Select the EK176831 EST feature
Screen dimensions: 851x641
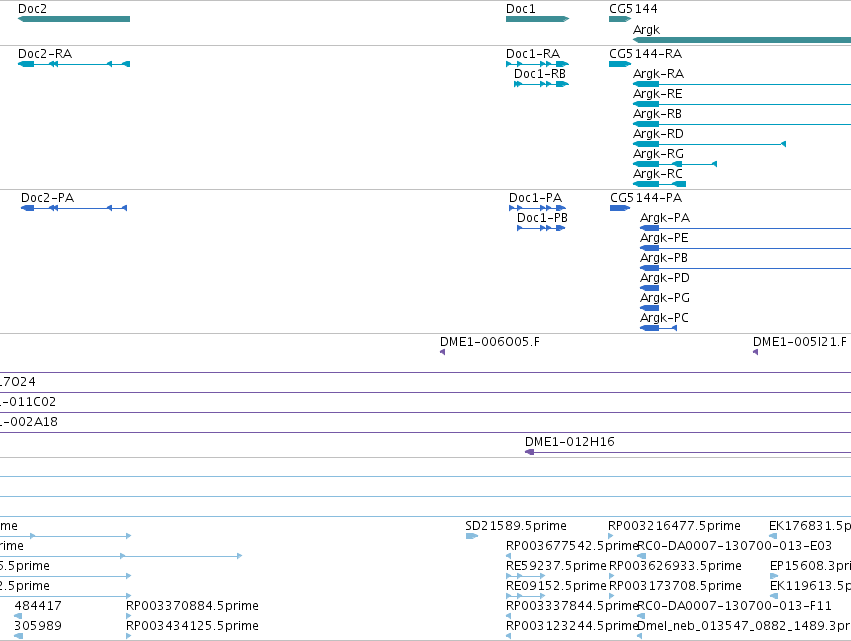point(773,536)
